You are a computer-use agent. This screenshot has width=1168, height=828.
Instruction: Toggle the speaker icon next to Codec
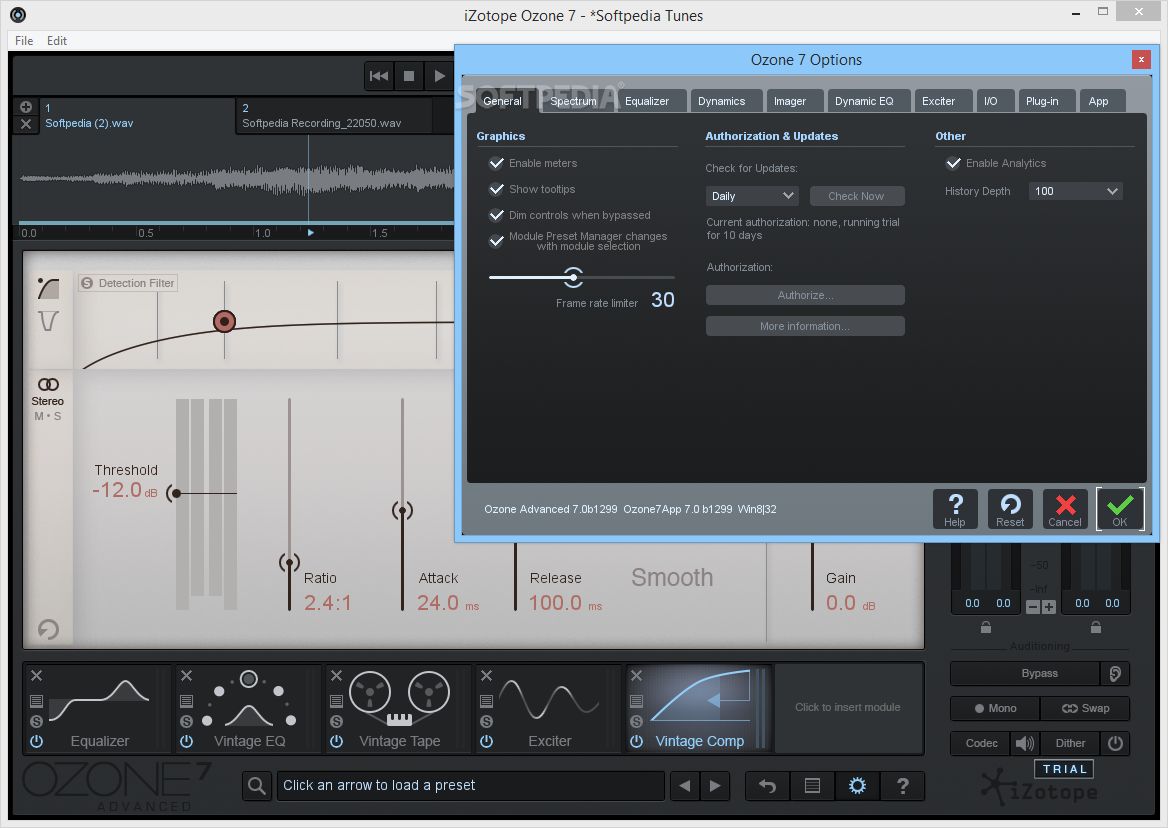(x=1025, y=743)
